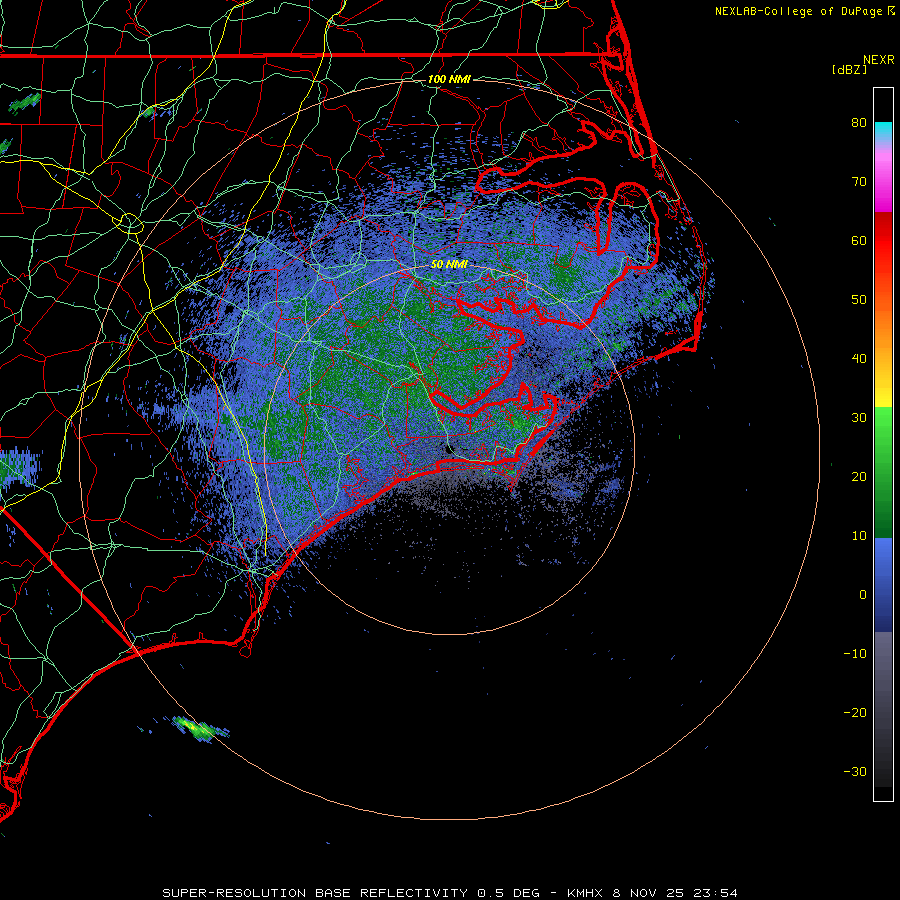
Task: Click the -10 dBZ scale value
Action: pyautogui.click(x=855, y=654)
